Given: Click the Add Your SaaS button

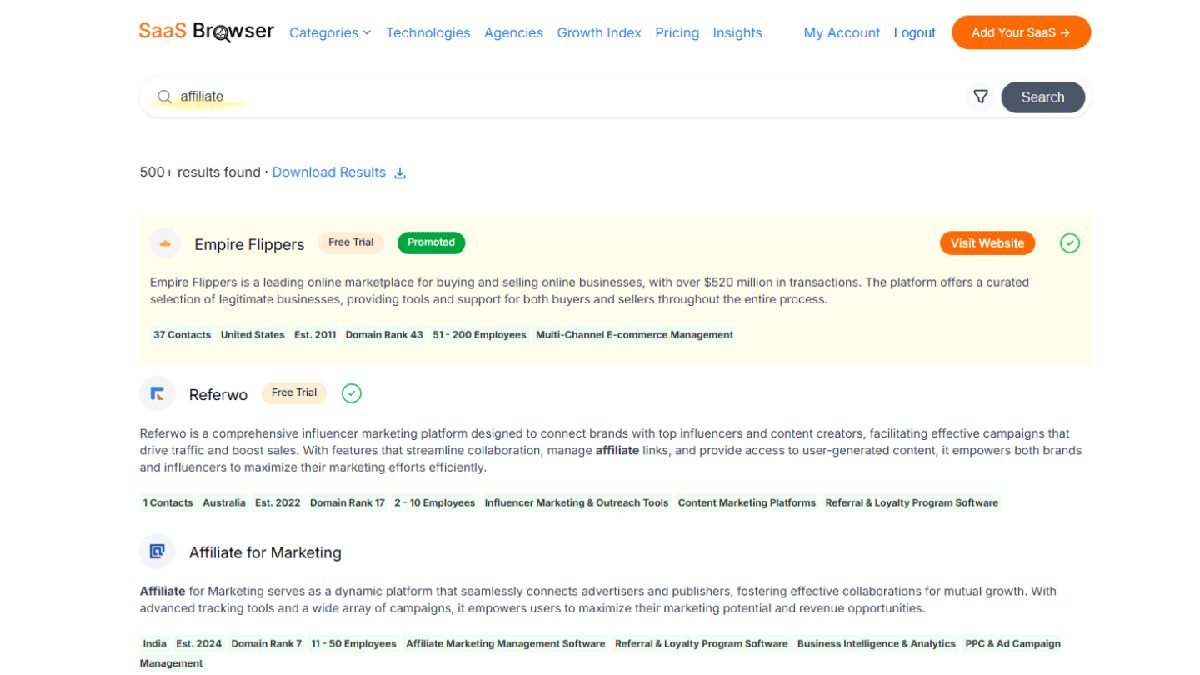Looking at the screenshot, I should coord(1020,33).
